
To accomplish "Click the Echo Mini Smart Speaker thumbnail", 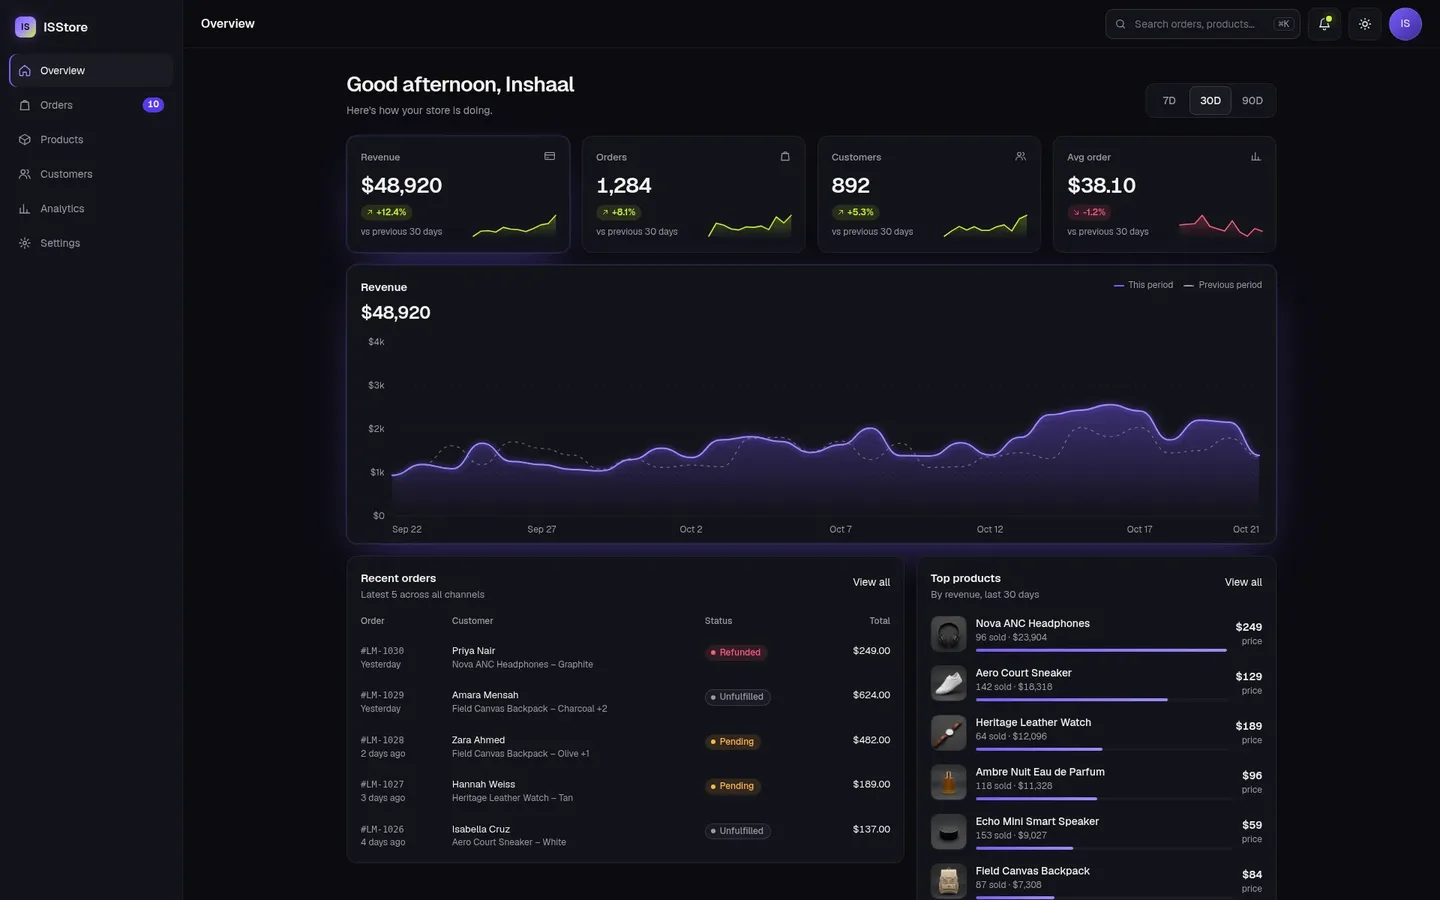I will (948, 832).
